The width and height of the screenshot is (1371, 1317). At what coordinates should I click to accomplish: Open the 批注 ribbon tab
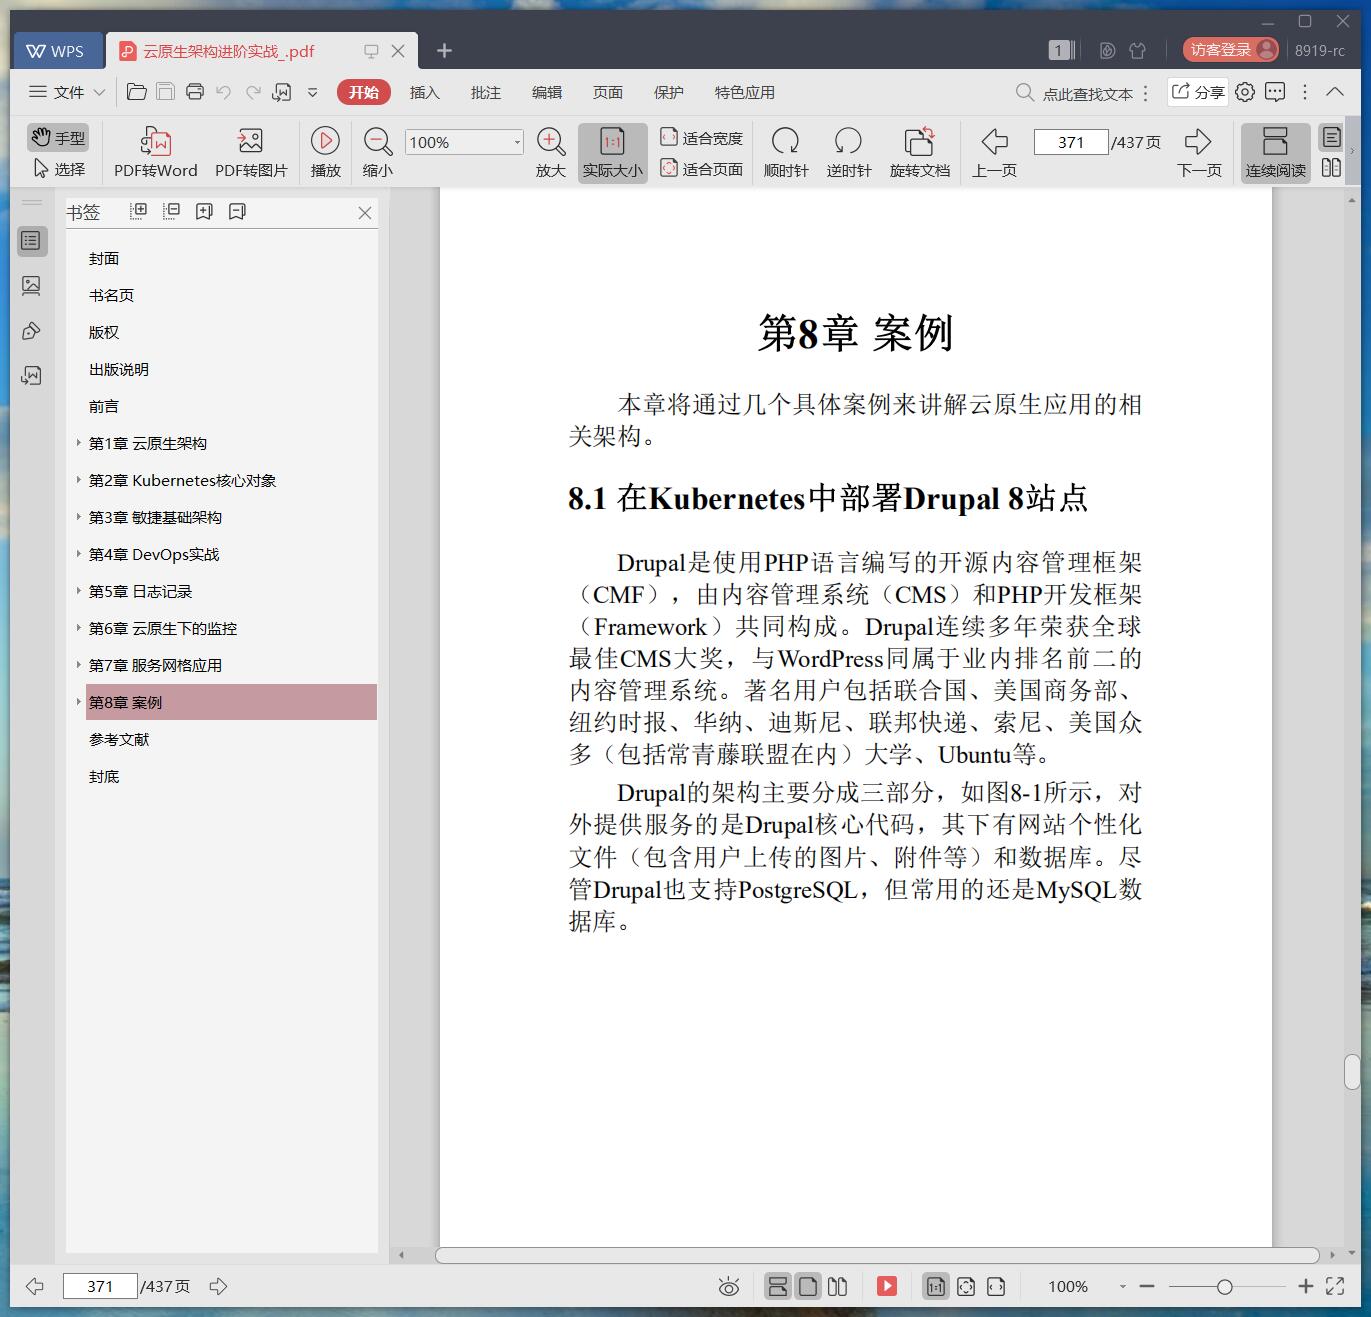coord(485,92)
